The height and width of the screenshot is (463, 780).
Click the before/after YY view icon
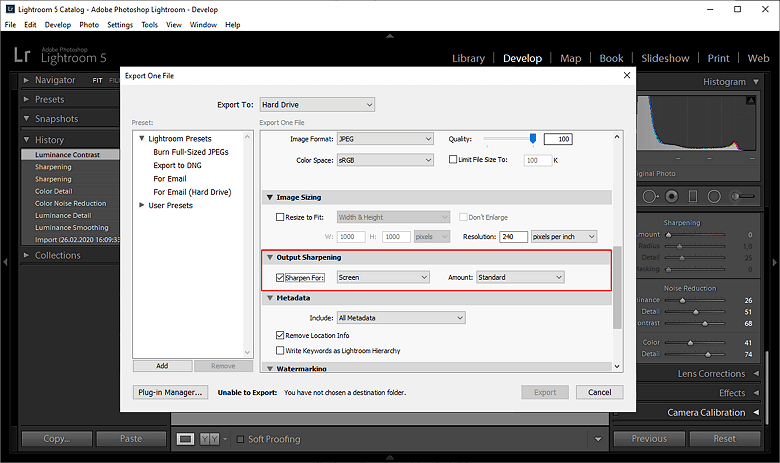[x=209, y=439]
